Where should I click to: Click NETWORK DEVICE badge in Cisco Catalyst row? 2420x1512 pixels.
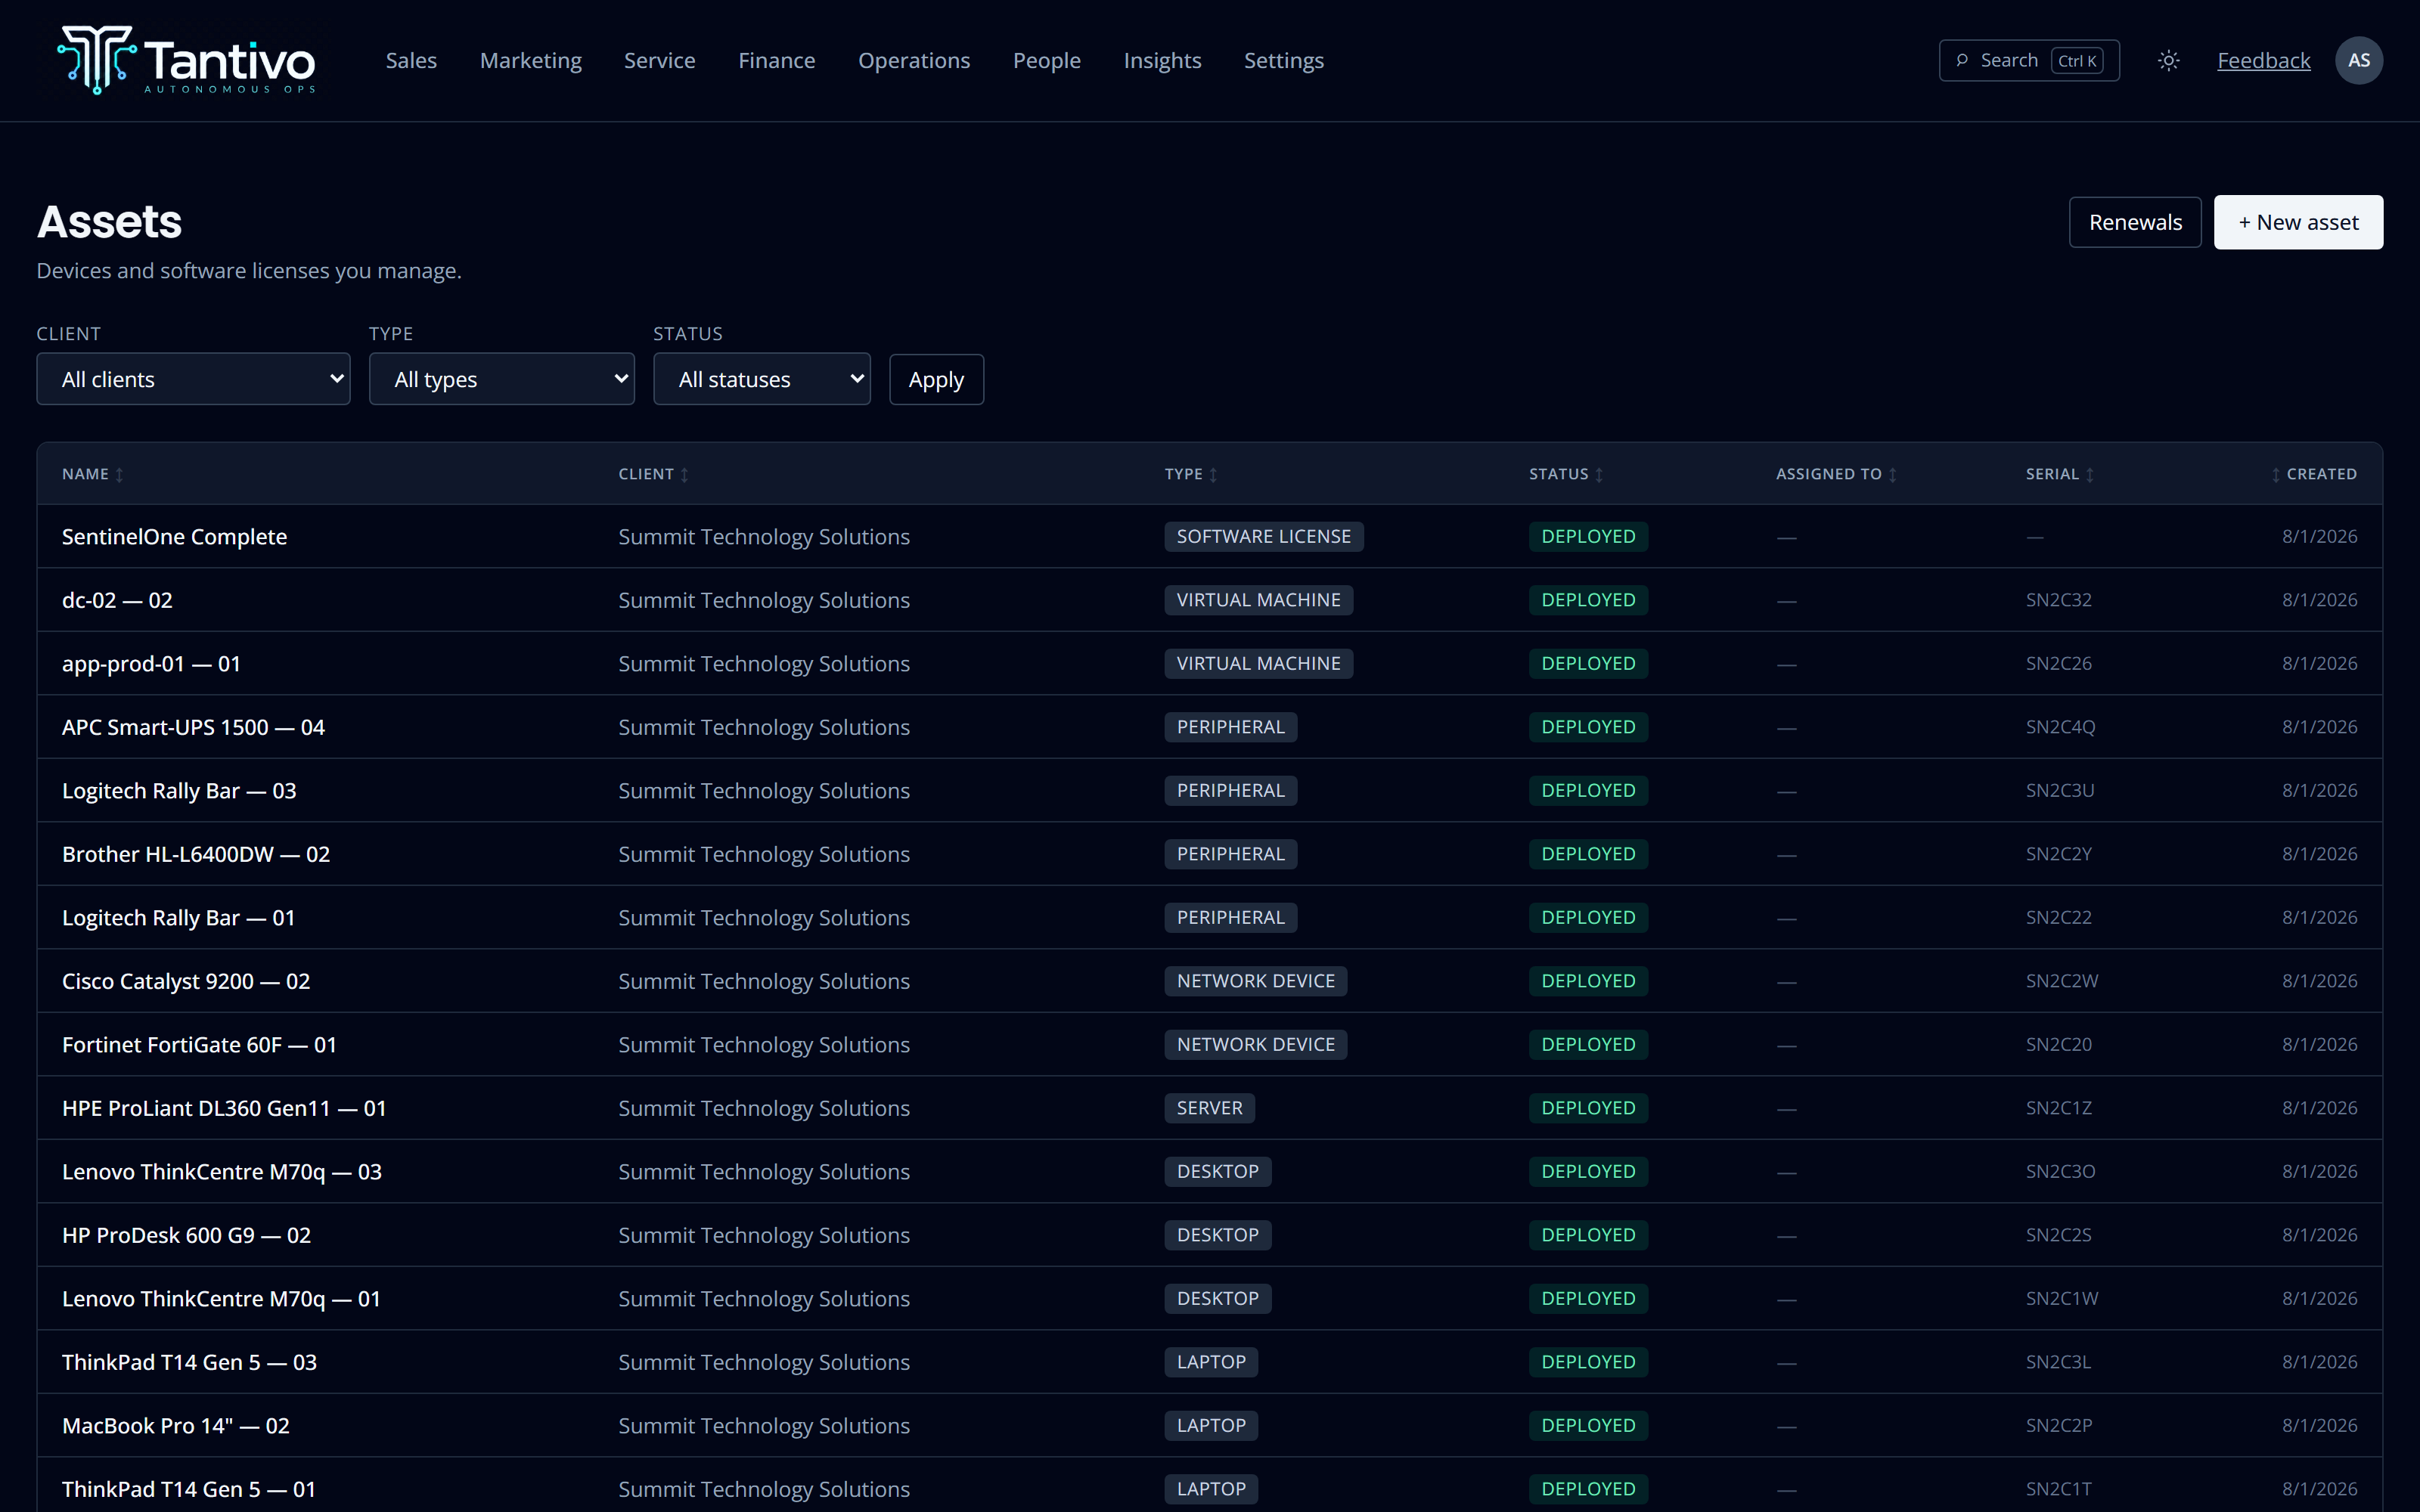1255,981
